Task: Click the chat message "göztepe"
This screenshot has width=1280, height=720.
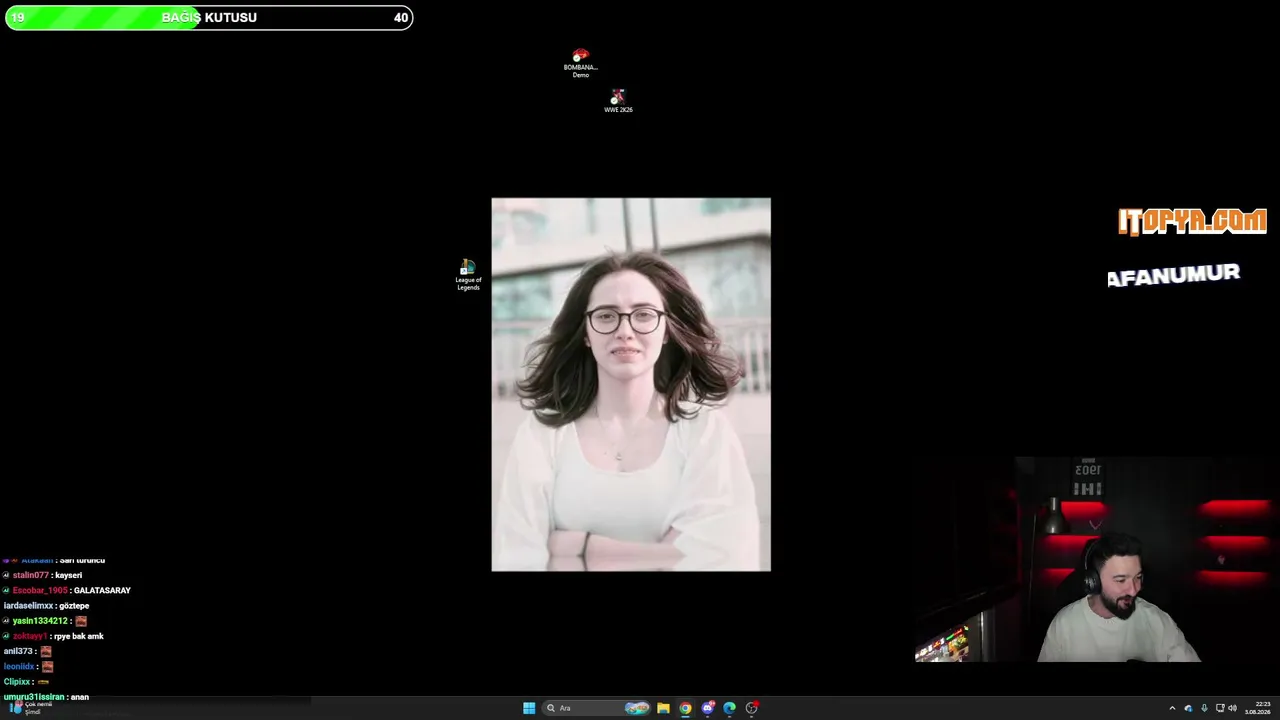Action: click(75, 606)
